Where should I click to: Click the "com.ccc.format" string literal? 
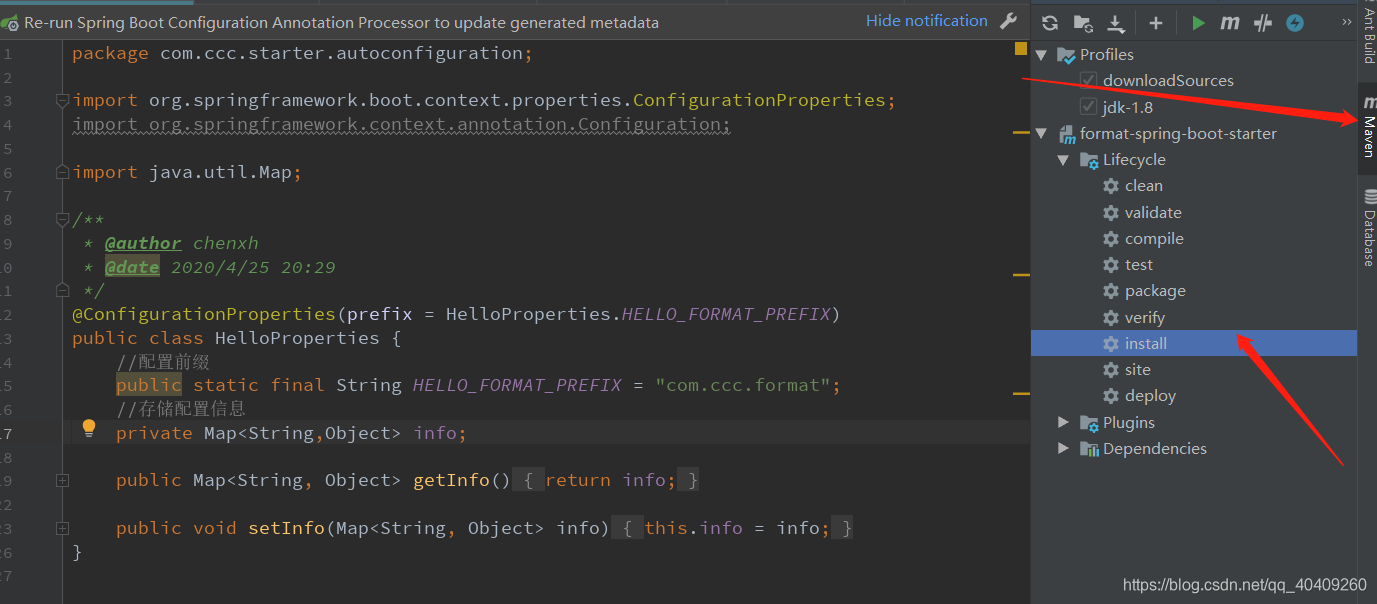coord(744,385)
